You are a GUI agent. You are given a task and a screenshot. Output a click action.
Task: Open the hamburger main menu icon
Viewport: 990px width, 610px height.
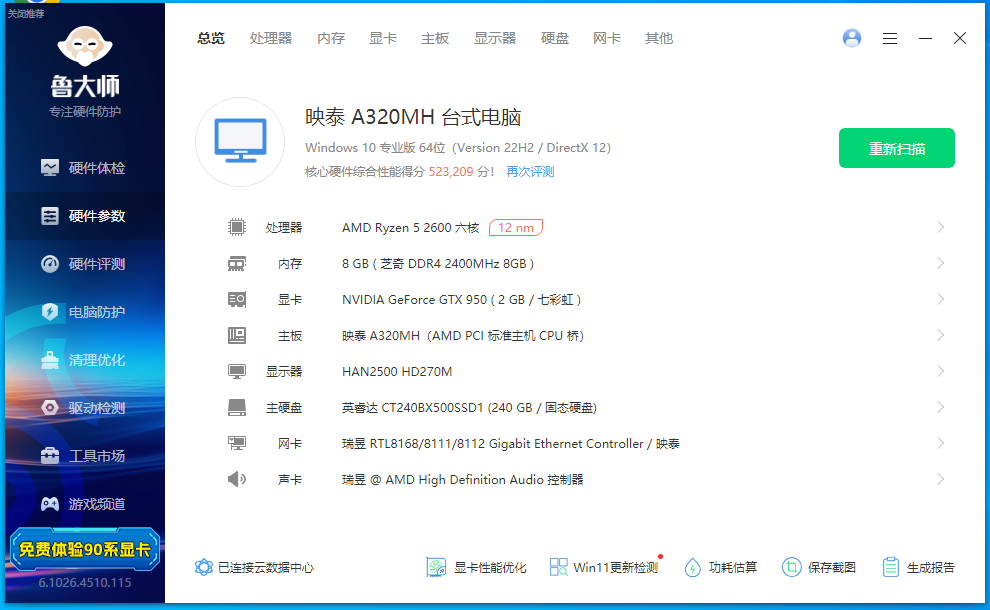[x=890, y=38]
